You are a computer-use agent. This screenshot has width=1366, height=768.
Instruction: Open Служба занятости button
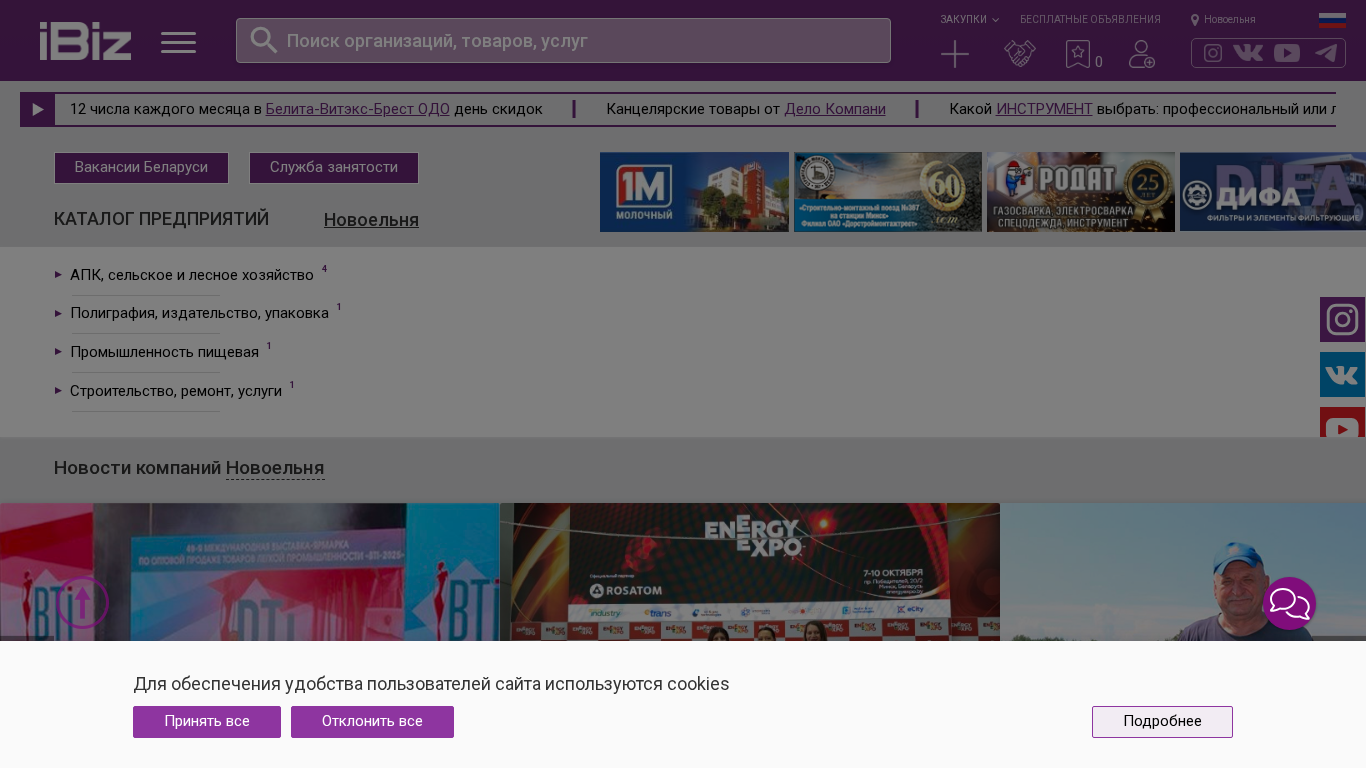(x=334, y=168)
